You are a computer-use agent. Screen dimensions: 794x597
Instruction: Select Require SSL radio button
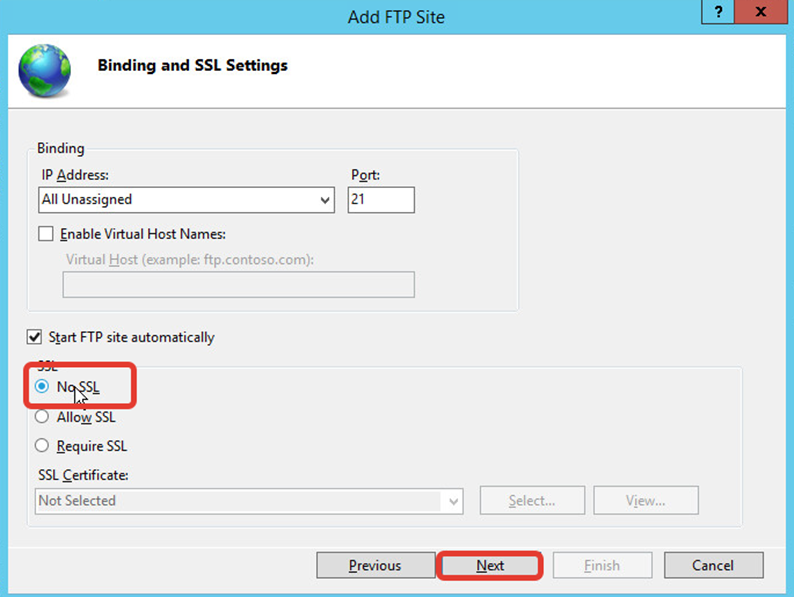42,446
